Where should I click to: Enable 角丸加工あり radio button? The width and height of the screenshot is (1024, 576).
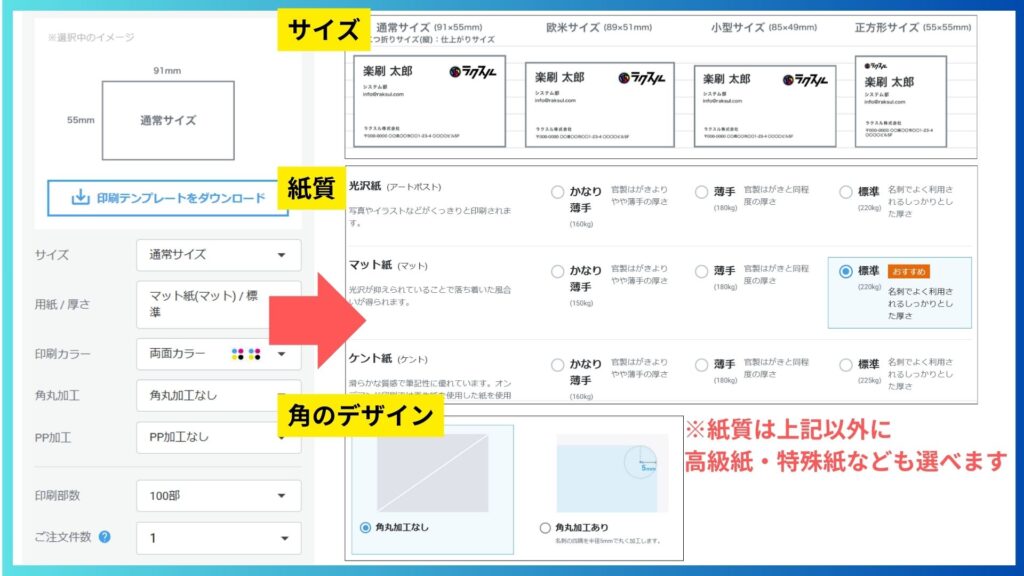pos(545,527)
